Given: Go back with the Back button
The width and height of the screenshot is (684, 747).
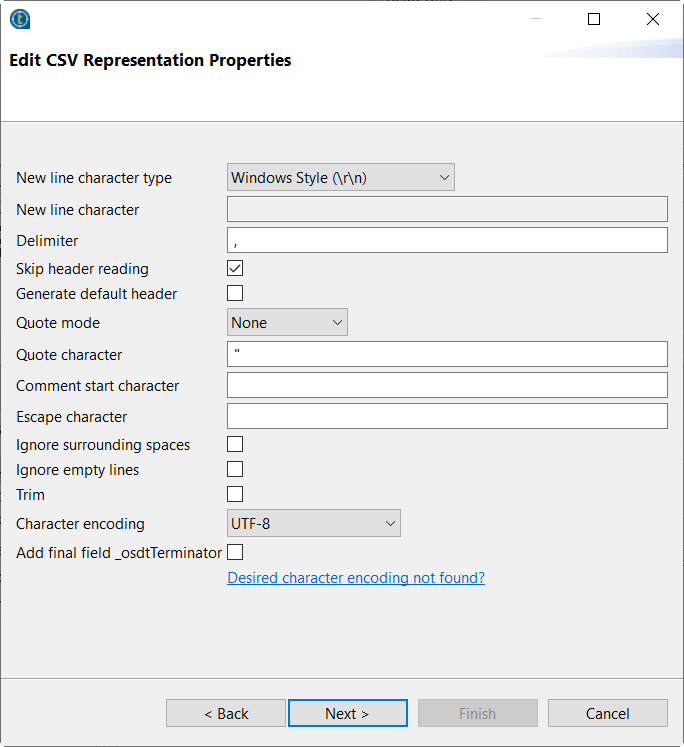Looking at the screenshot, I should coord(226,713).
